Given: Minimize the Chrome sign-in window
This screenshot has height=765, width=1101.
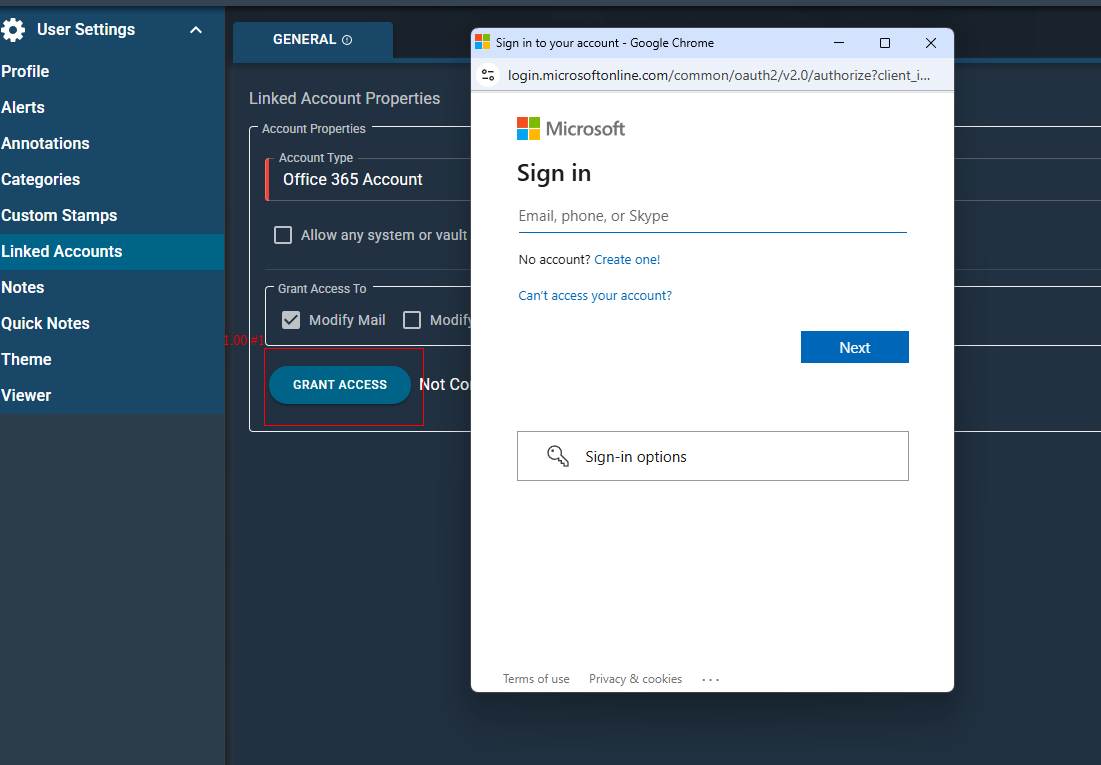Looking at the screenshot, I should point(838,43).
